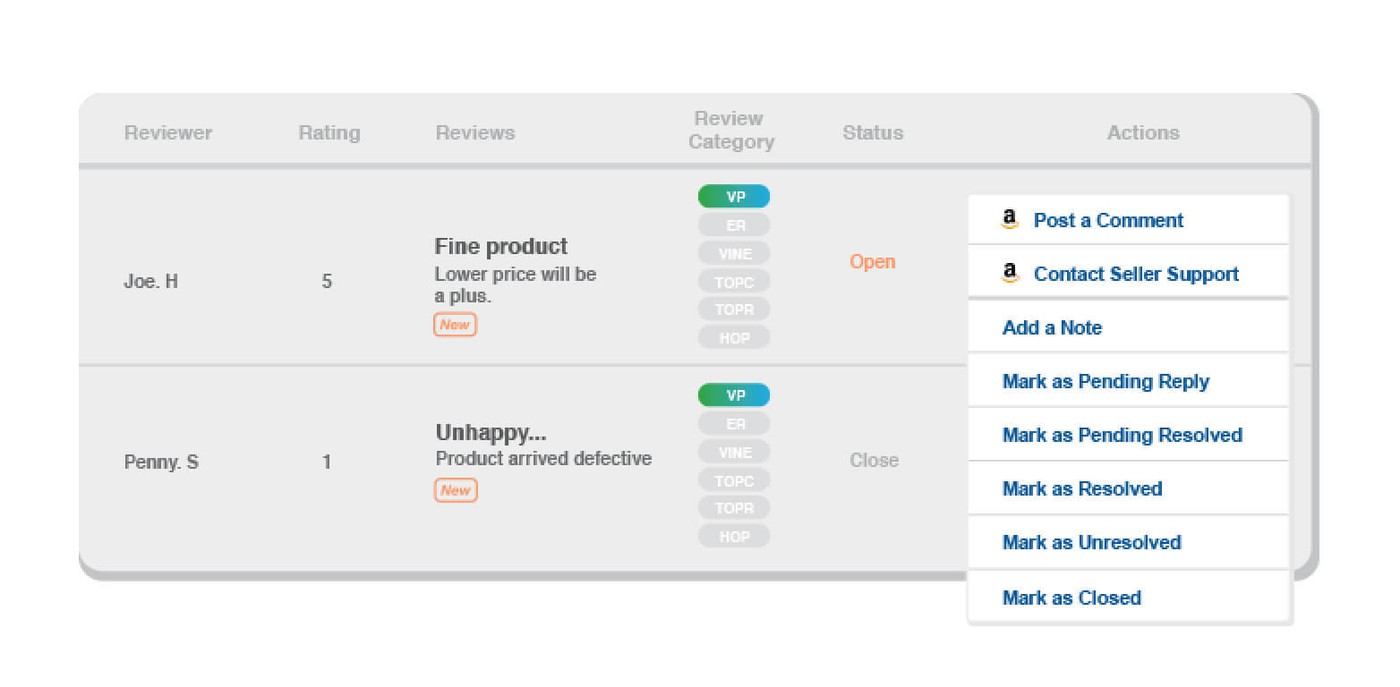The width and height of the screenshot is (1400, 687).
Task: Toggle the TOPC badge in Penny. S's row
Action: pos(734,481)
